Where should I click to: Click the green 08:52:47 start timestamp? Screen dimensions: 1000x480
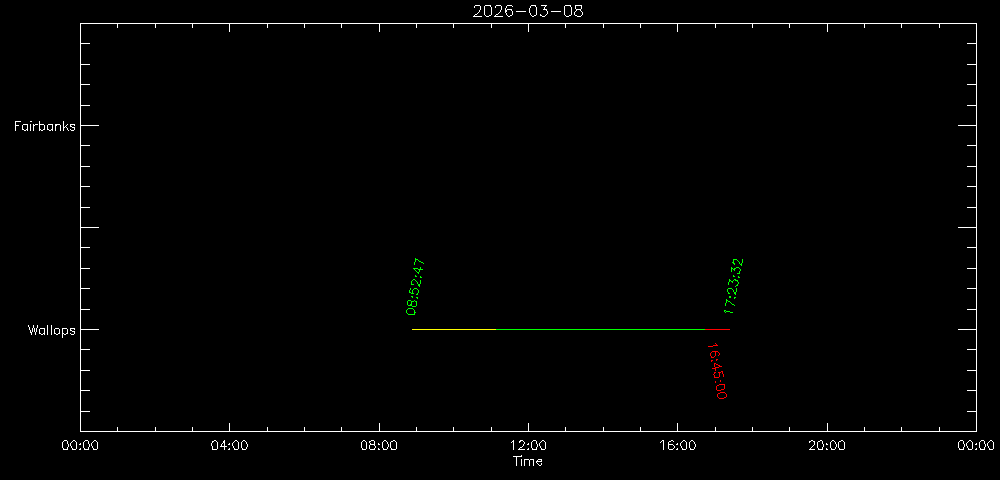416,287
